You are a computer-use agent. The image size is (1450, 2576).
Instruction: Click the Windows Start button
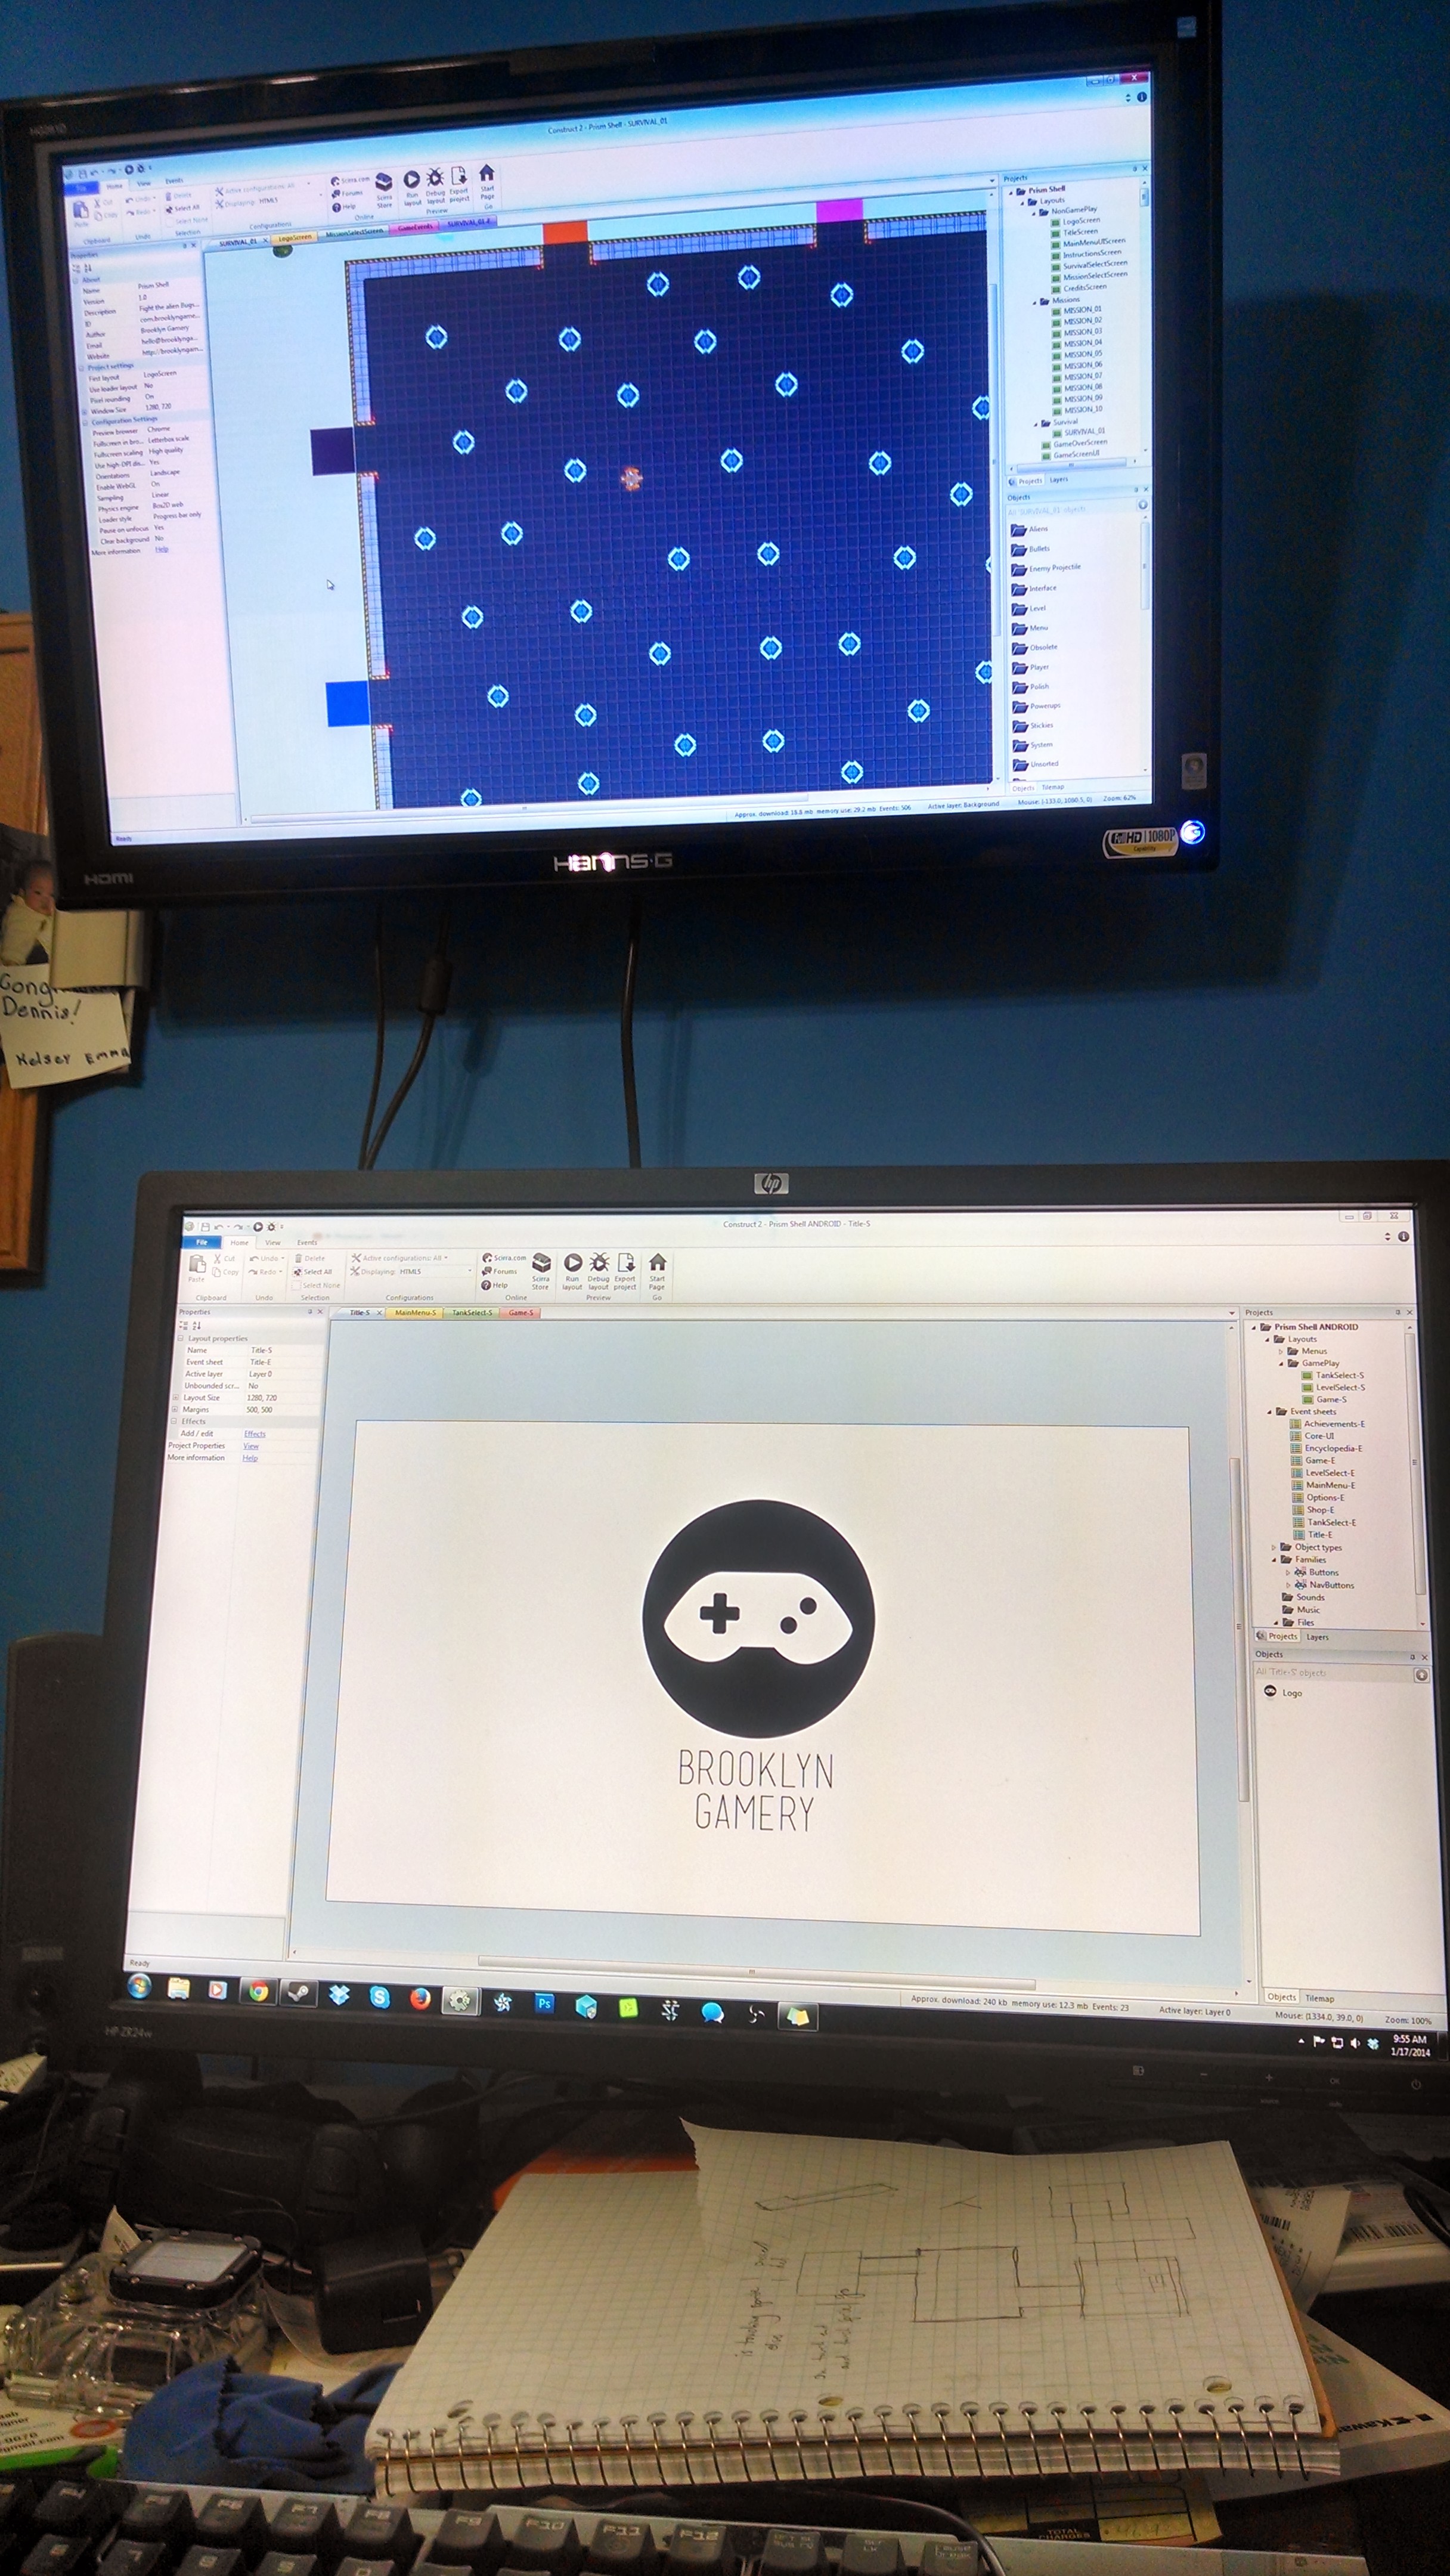coord(139,1985)
